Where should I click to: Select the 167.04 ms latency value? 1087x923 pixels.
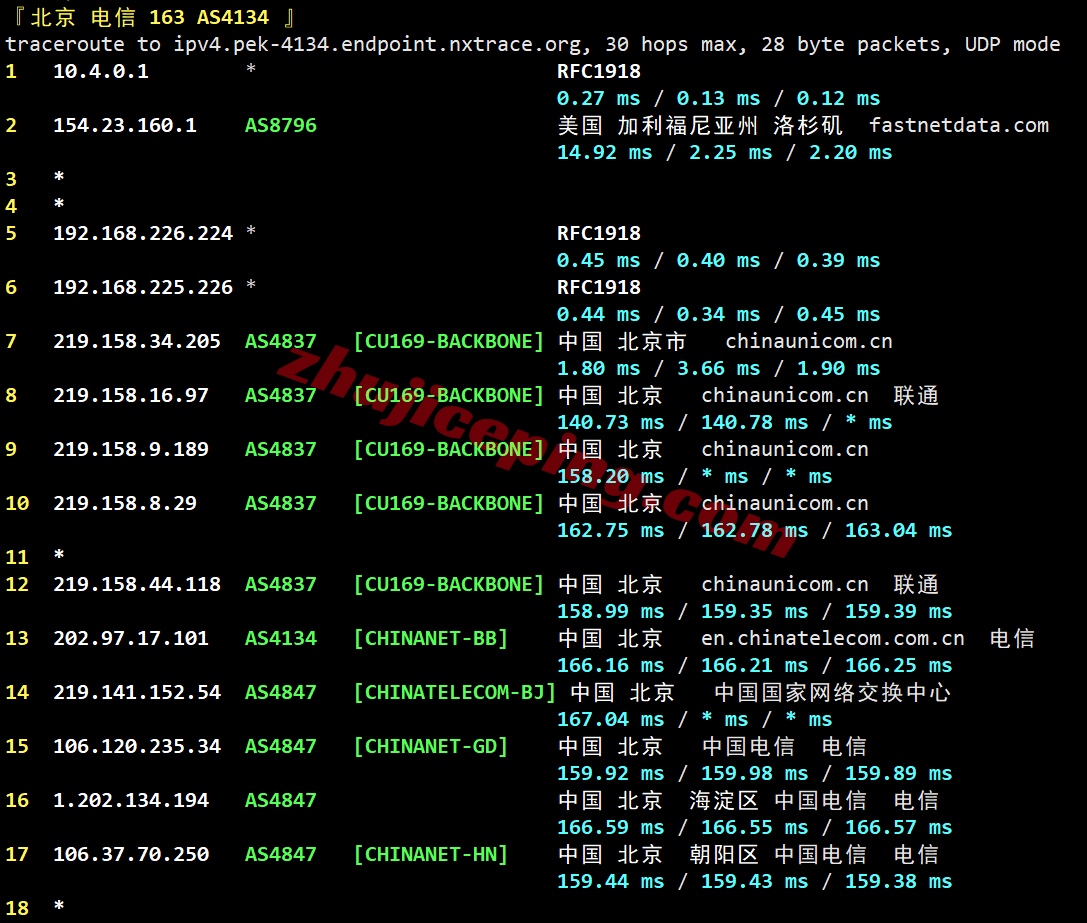(x=611, y=721)
